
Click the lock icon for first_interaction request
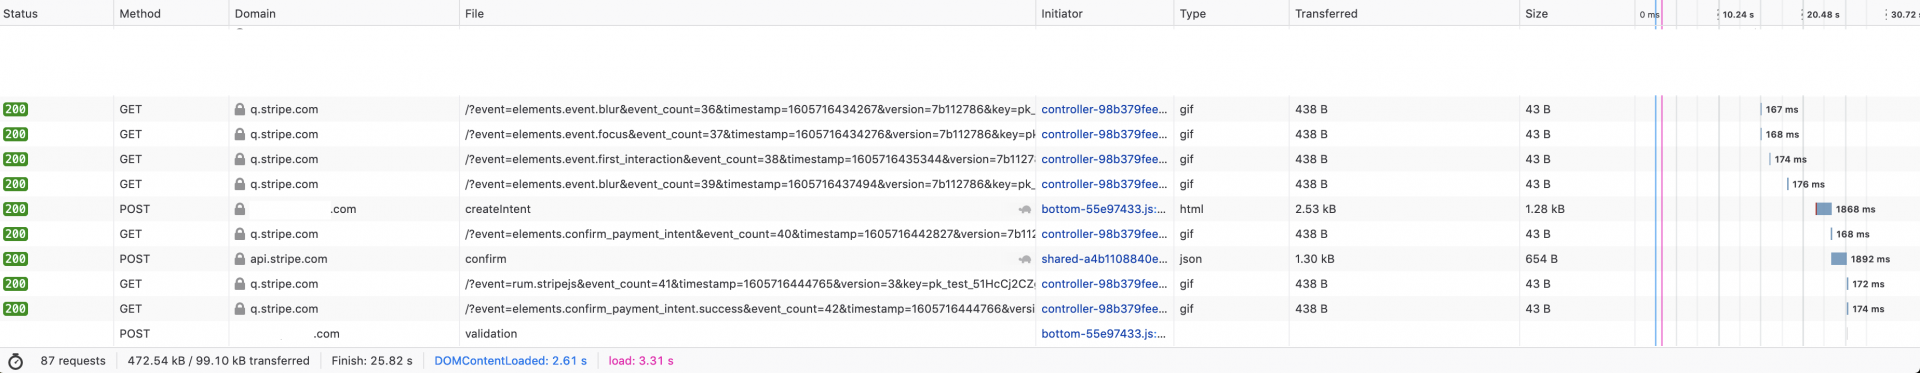click(x=240, y=159)
